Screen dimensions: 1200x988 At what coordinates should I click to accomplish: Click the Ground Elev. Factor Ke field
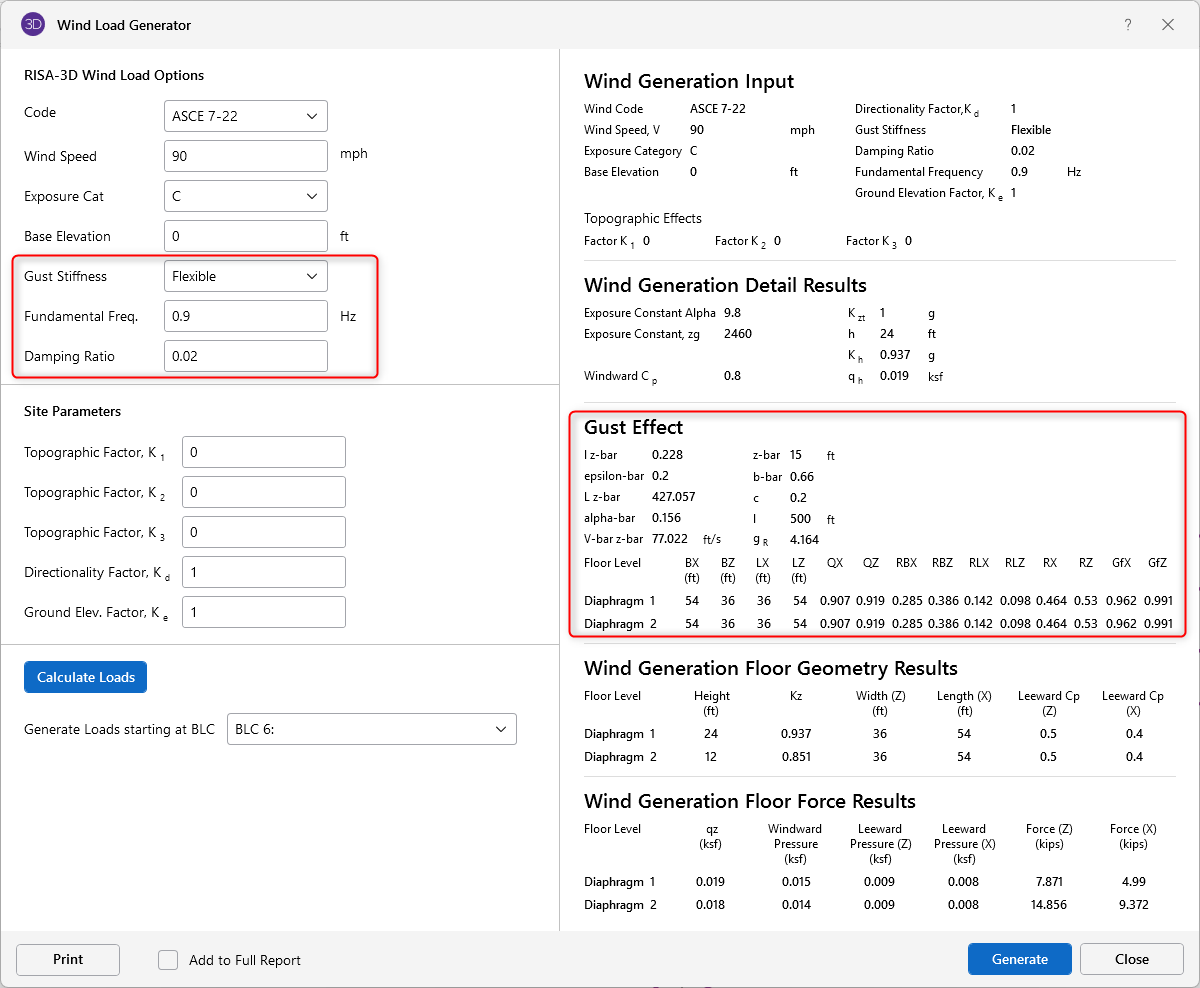coord(263,612)
